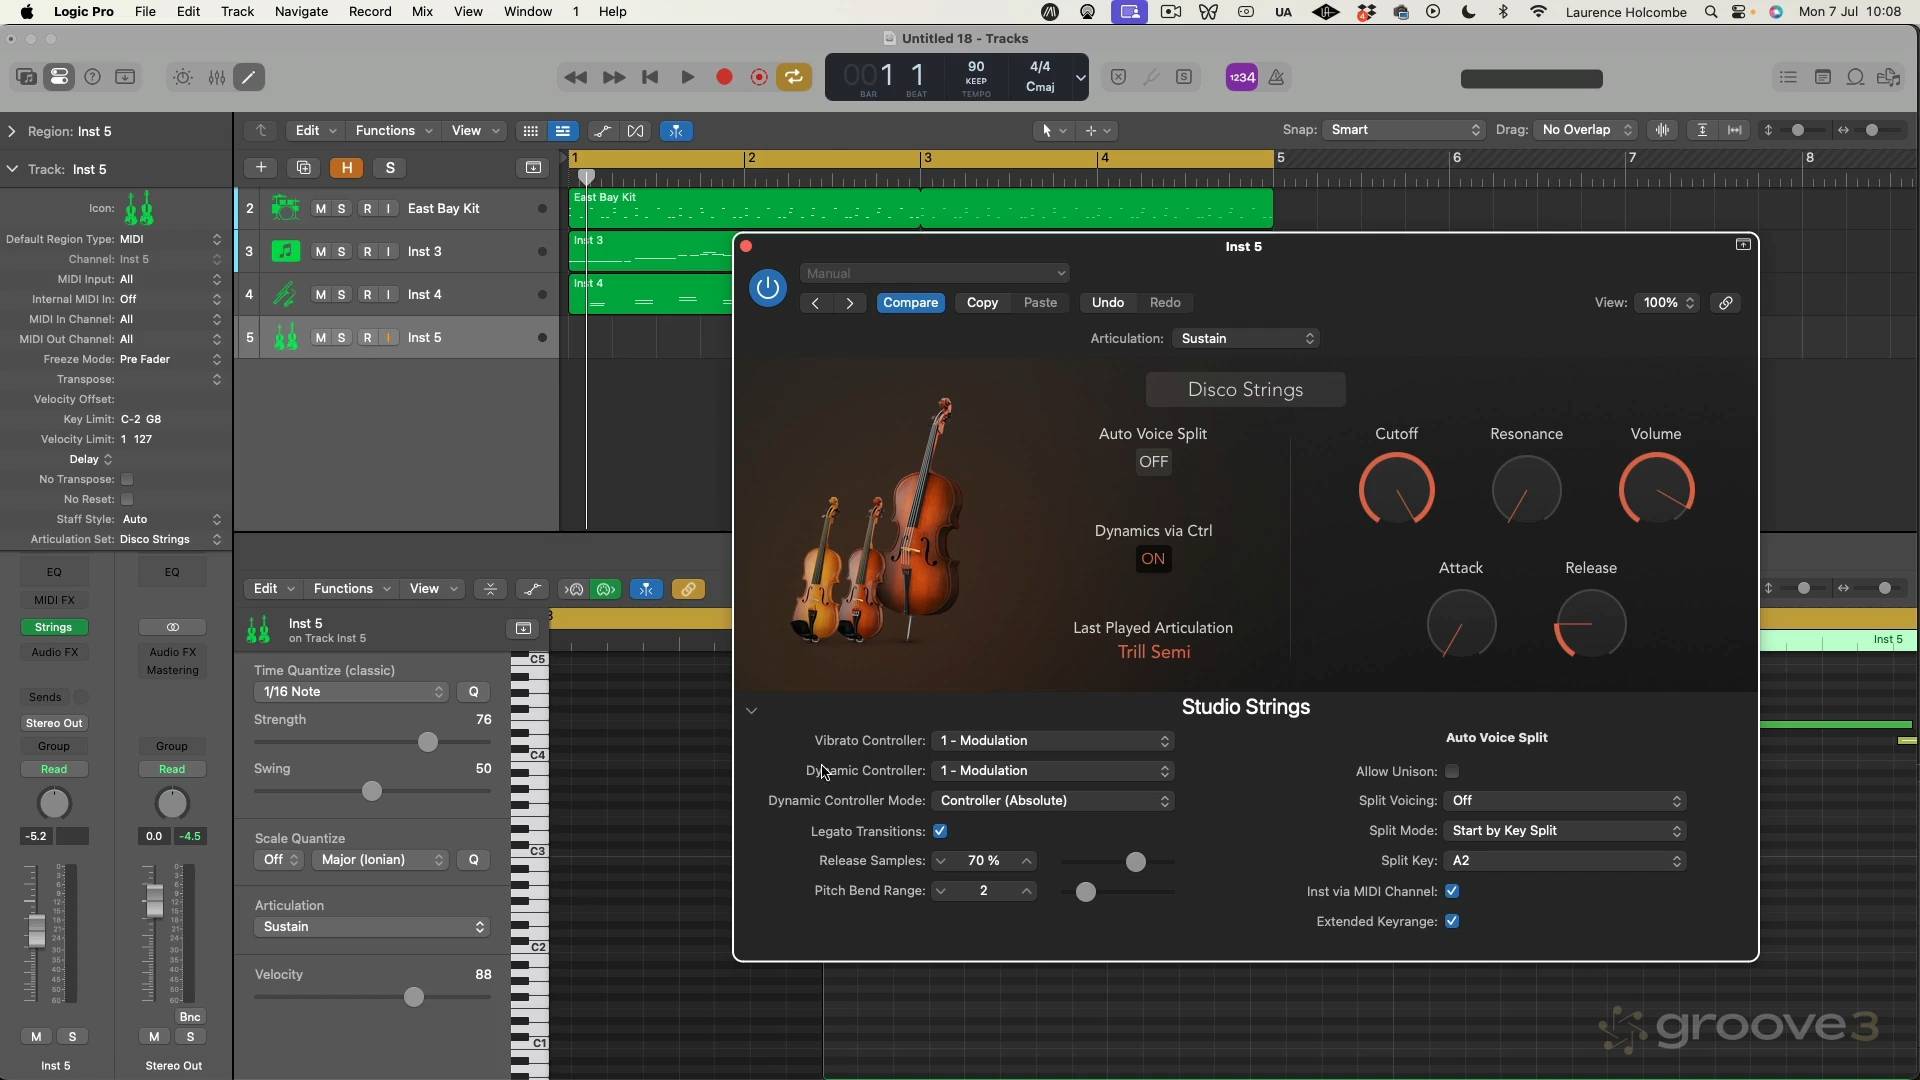The height and width of the screenshot is (1080, 1920).
Task: Open tracks area Functions menu
Action: [394, 131]
